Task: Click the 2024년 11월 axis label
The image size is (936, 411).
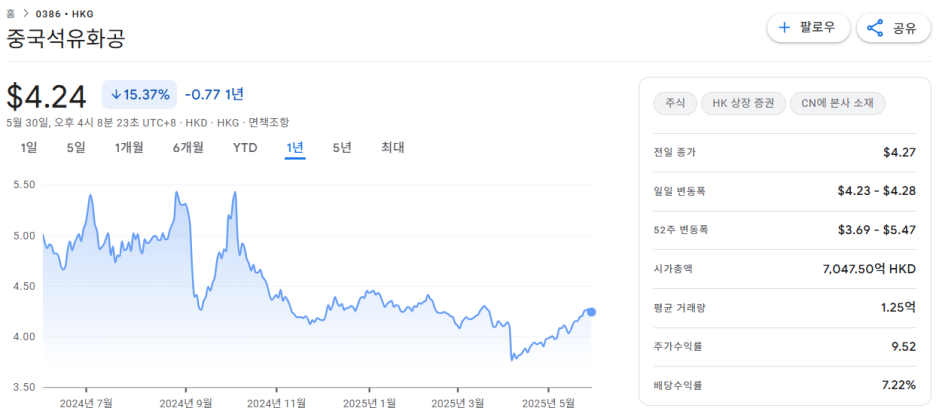Action: click(x=277, y=403)
